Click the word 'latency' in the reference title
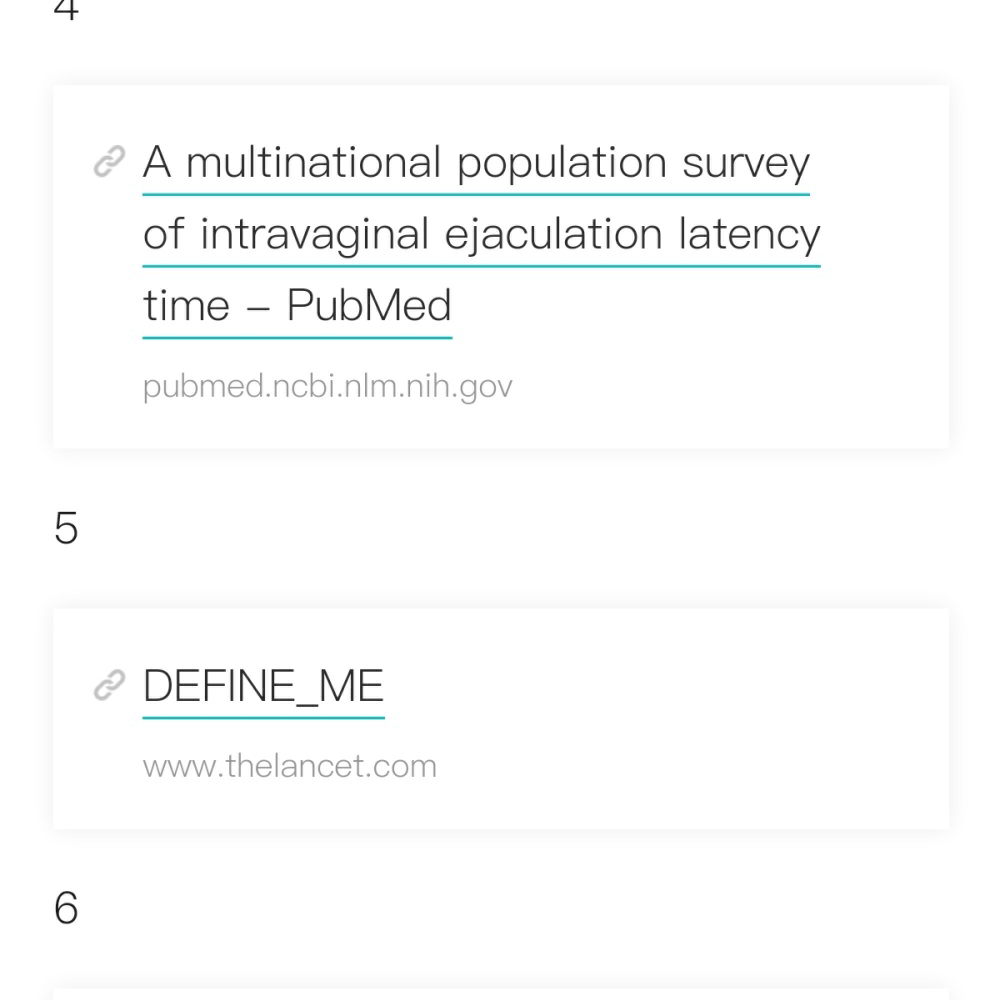Viewport: 1000px width, 1000px height. pyautogui.click(x=749, y=235)
